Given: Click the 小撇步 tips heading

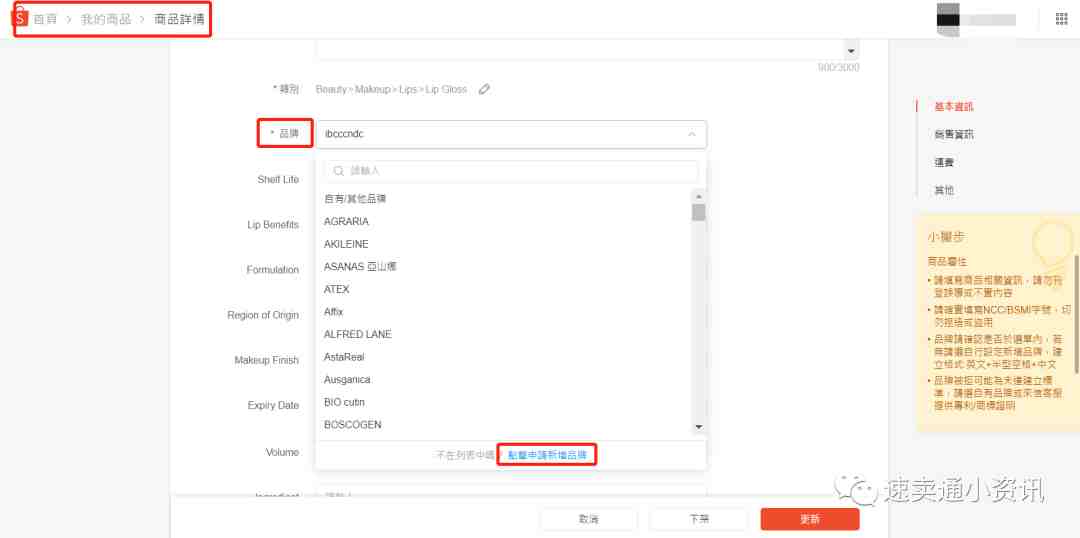Looking at the screenshot, I should click(946, 236).
